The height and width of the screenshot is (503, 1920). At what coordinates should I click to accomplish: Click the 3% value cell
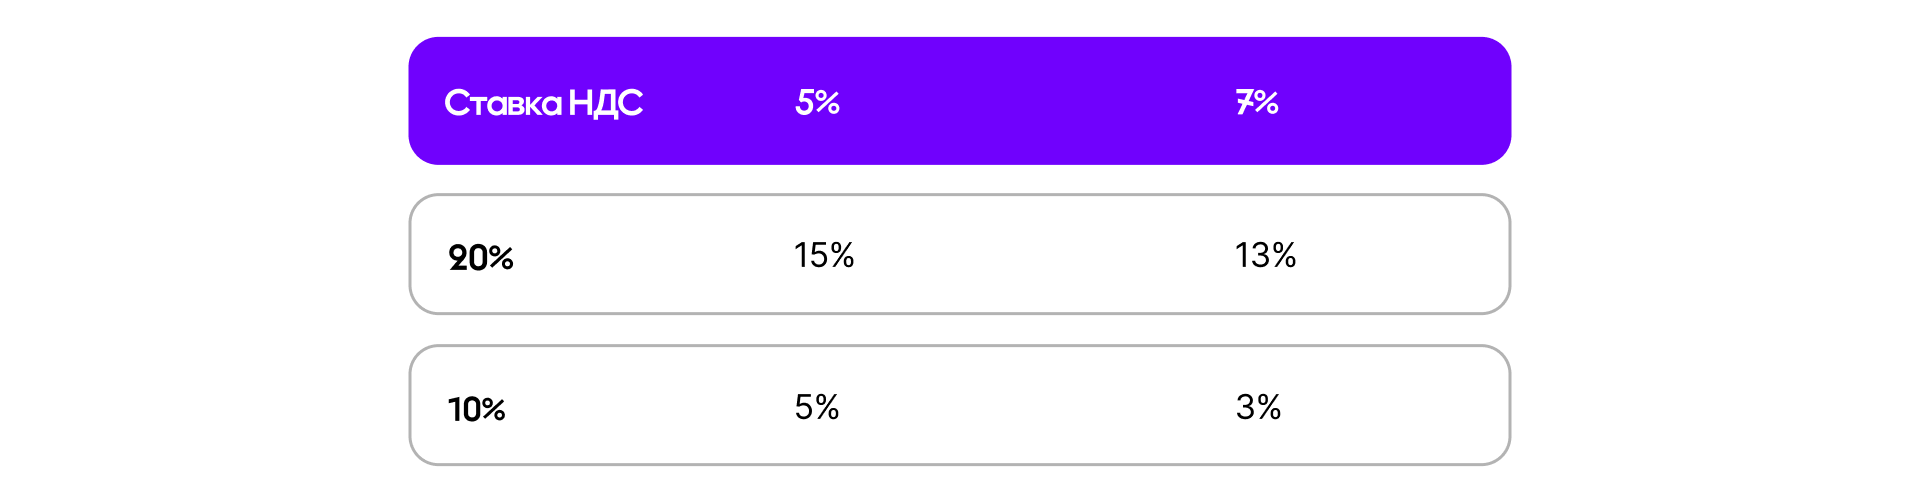1258,406
